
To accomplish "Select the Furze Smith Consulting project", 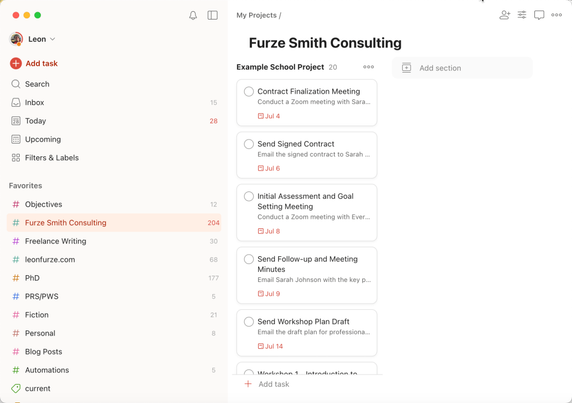I will (x=114, y=223).
